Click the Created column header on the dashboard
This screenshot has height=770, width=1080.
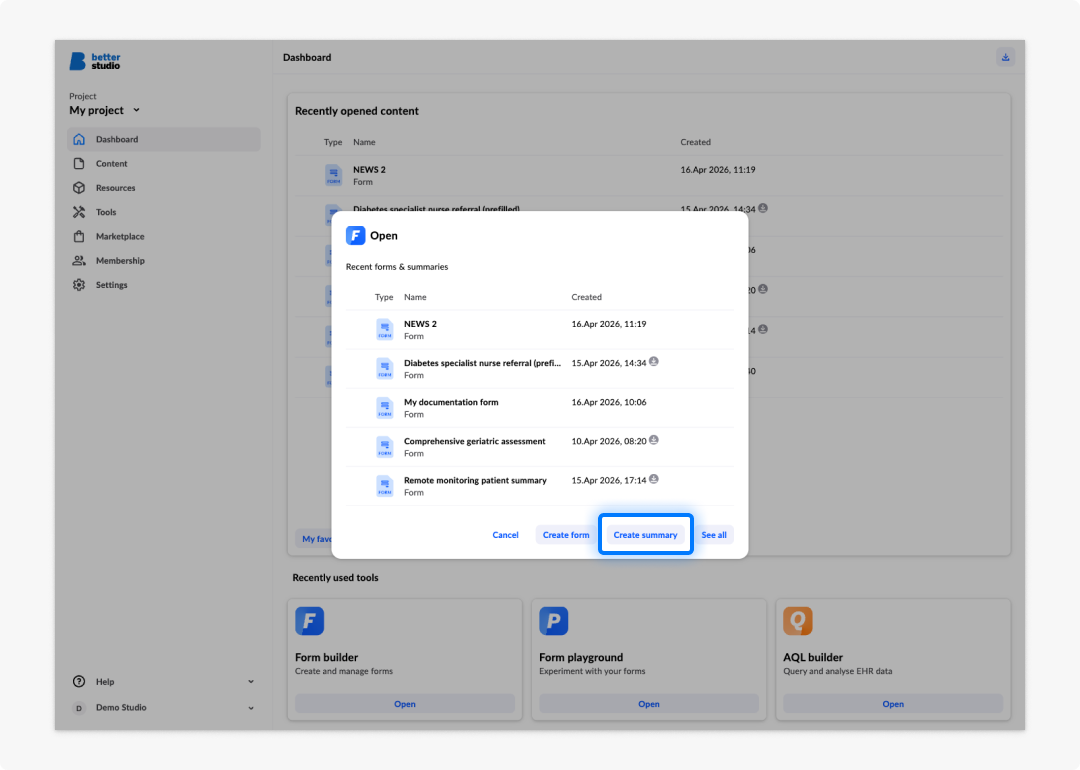coord(696,142)
